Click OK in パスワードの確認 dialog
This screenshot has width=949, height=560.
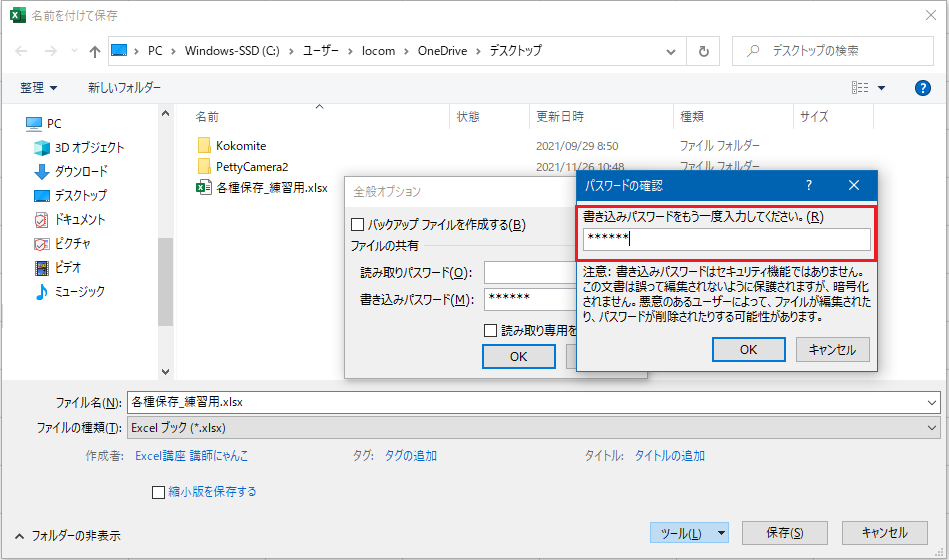pos(749,349)
